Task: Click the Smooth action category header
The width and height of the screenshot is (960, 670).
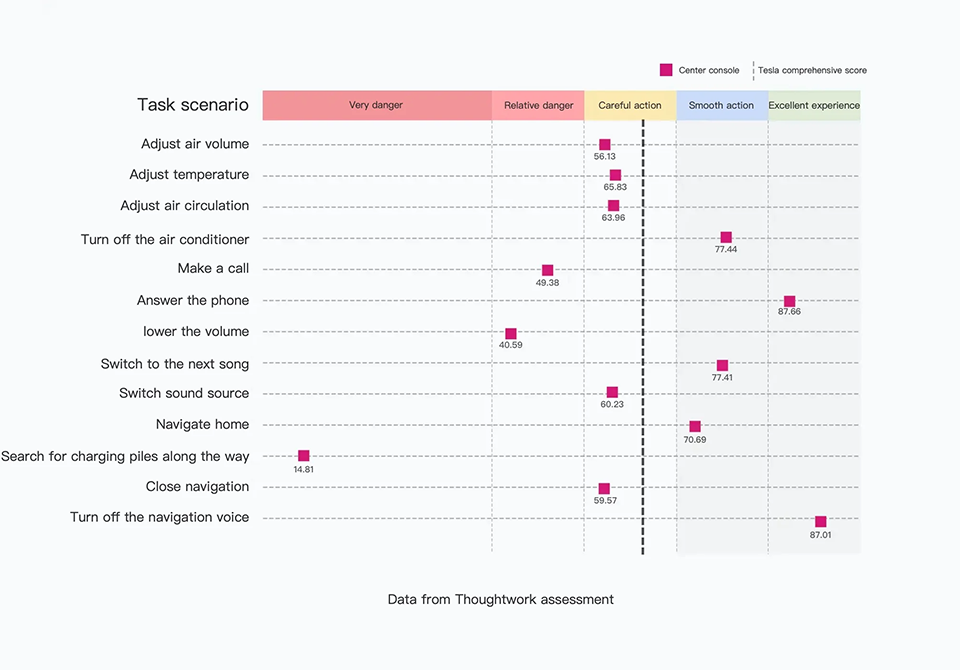Action: click(x=721, y=105)
